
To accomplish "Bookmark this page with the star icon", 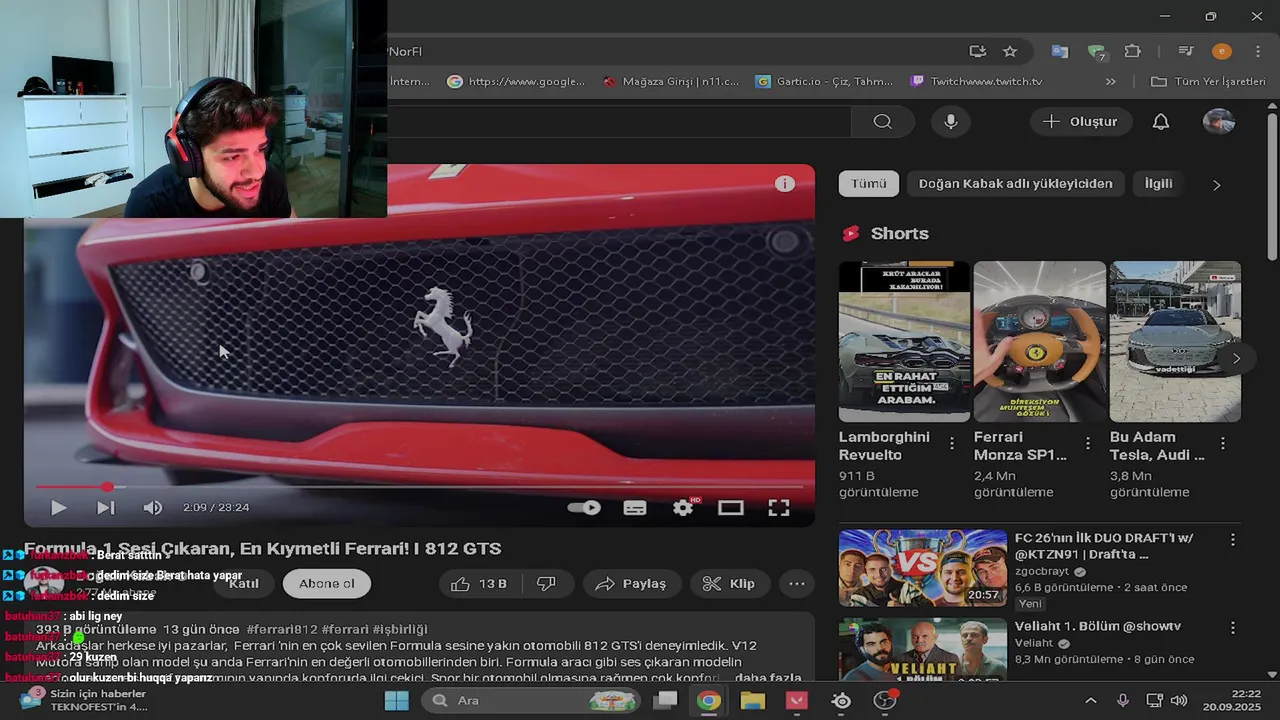I will coord(1010,51).
